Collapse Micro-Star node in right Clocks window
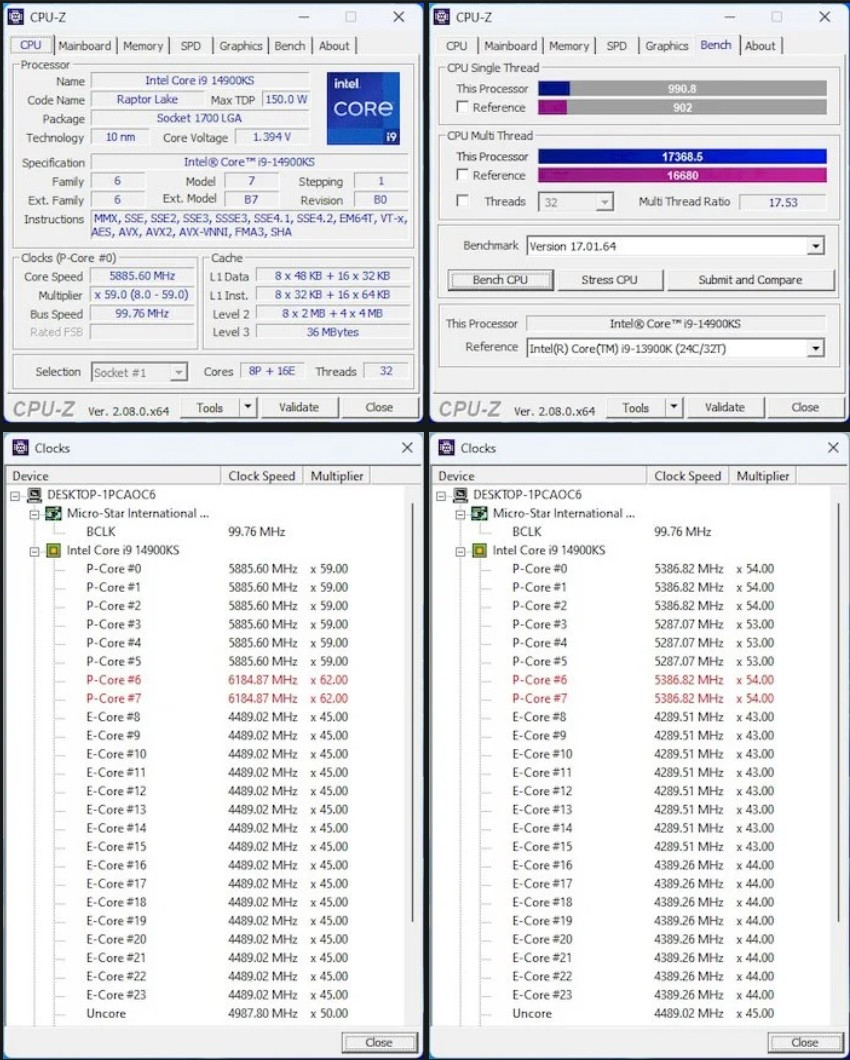Viewport: 850px width, 1060px height. click(x=460, y=514)
